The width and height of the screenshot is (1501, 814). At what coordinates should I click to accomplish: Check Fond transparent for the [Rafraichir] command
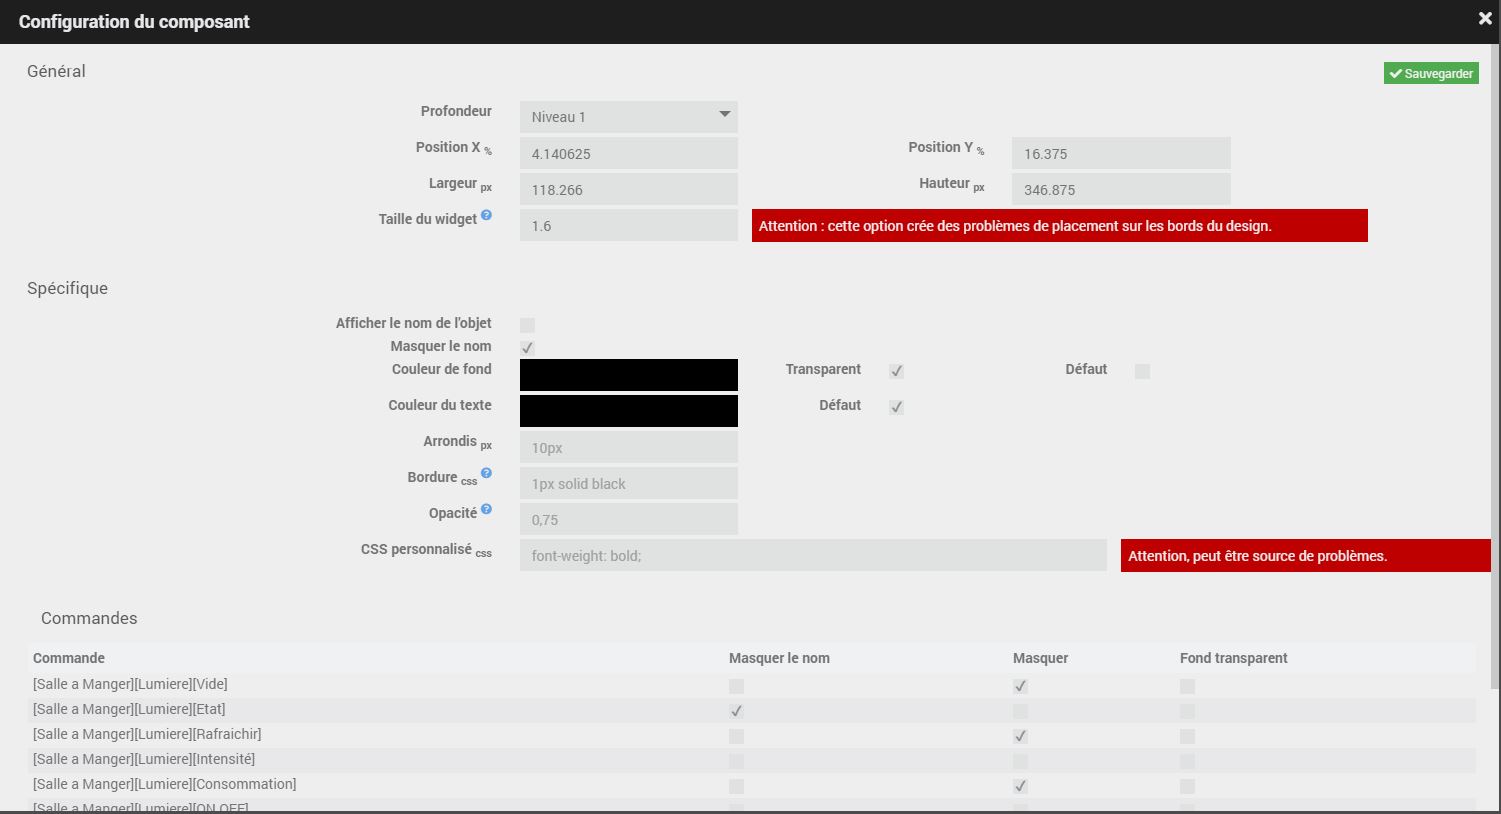tap(1187, 736)
